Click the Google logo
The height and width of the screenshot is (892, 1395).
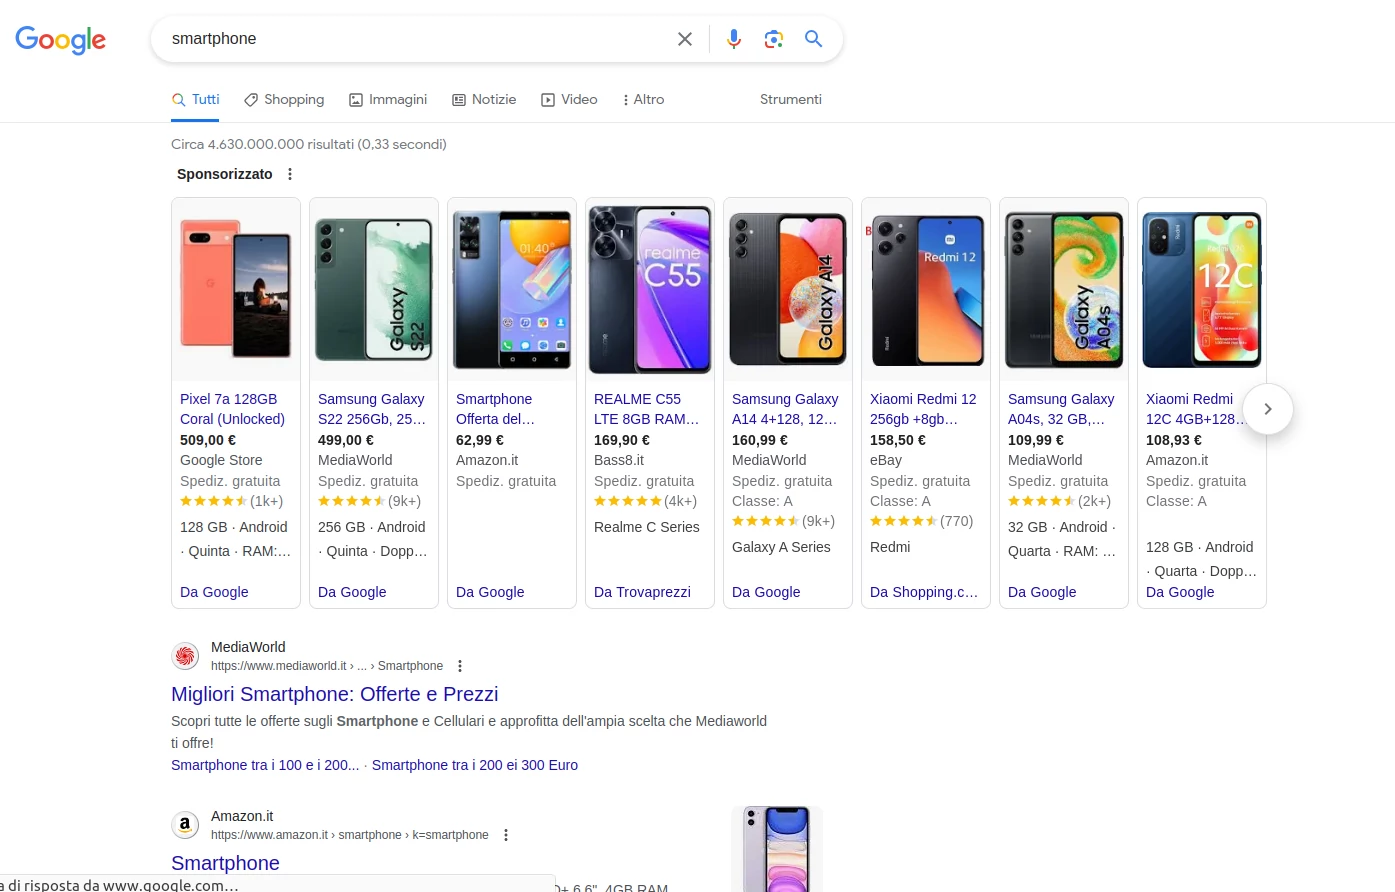click(x=60, y=39)
